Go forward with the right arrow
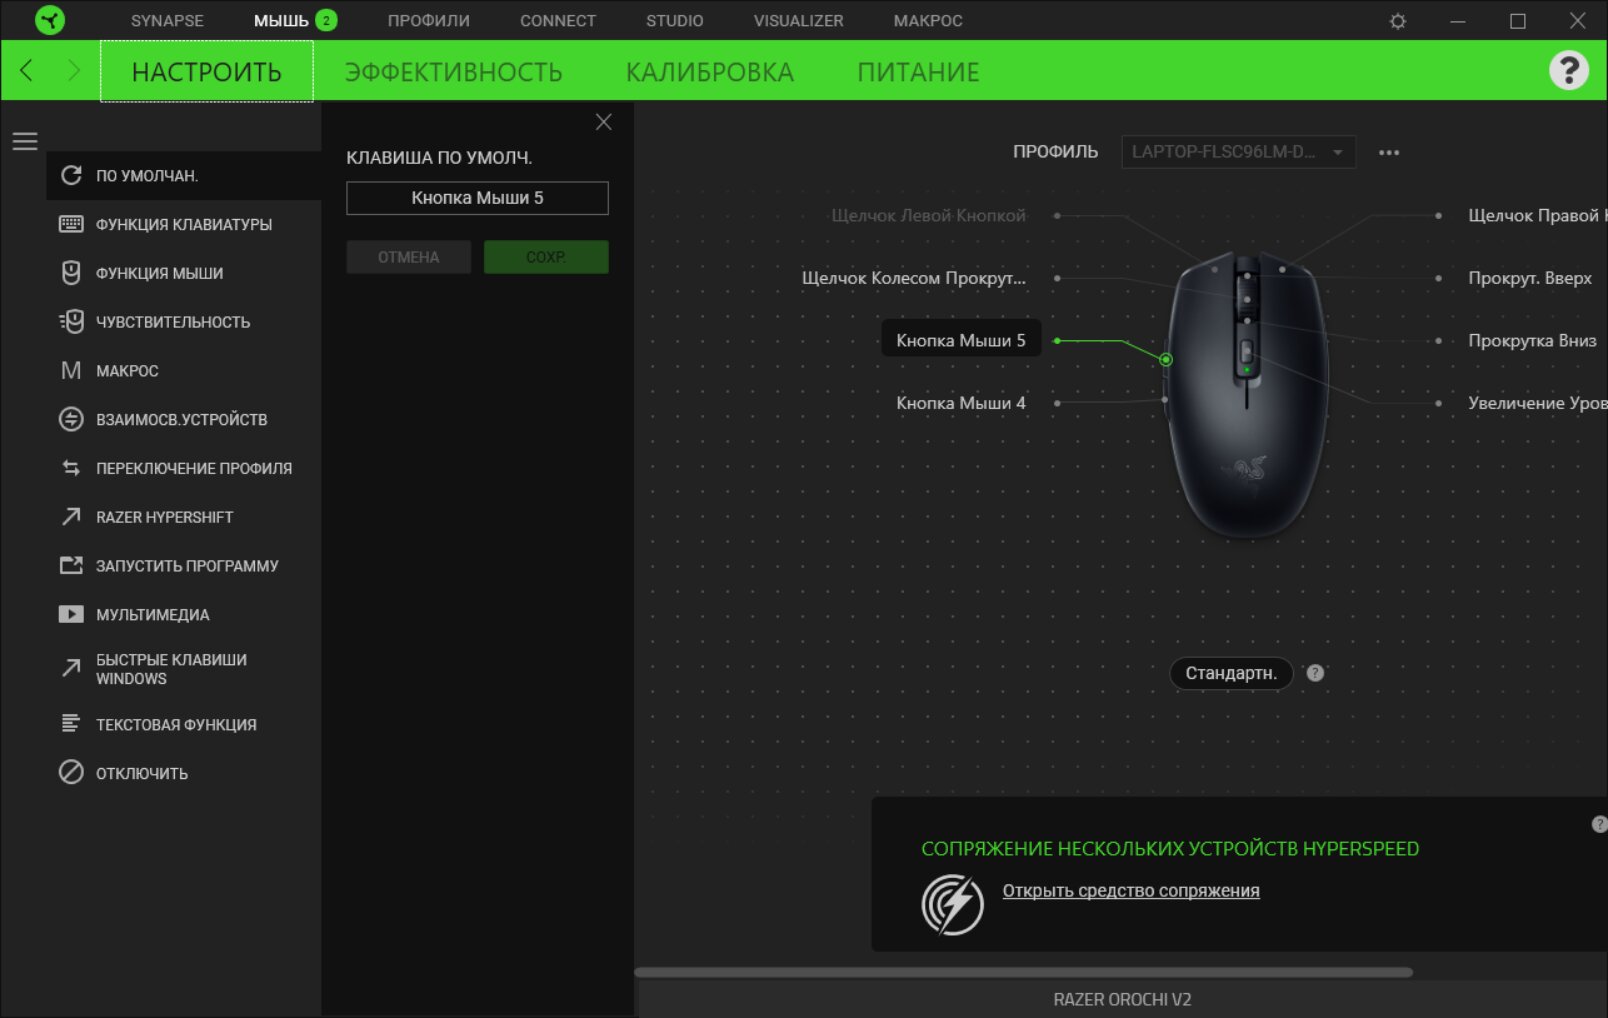Screen dimensions: 1608x1018 click(x=73, y=70)
